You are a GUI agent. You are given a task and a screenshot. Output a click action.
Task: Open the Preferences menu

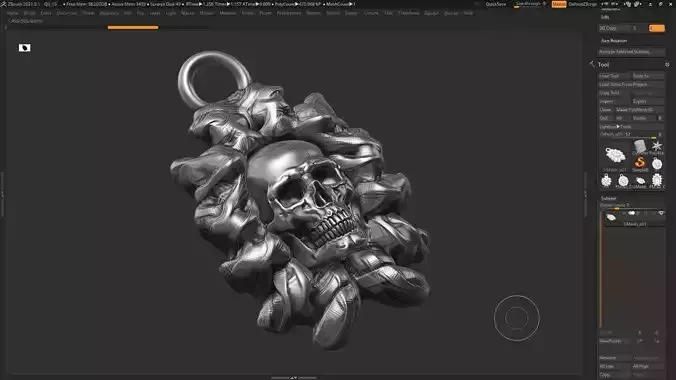pos(289,13)
